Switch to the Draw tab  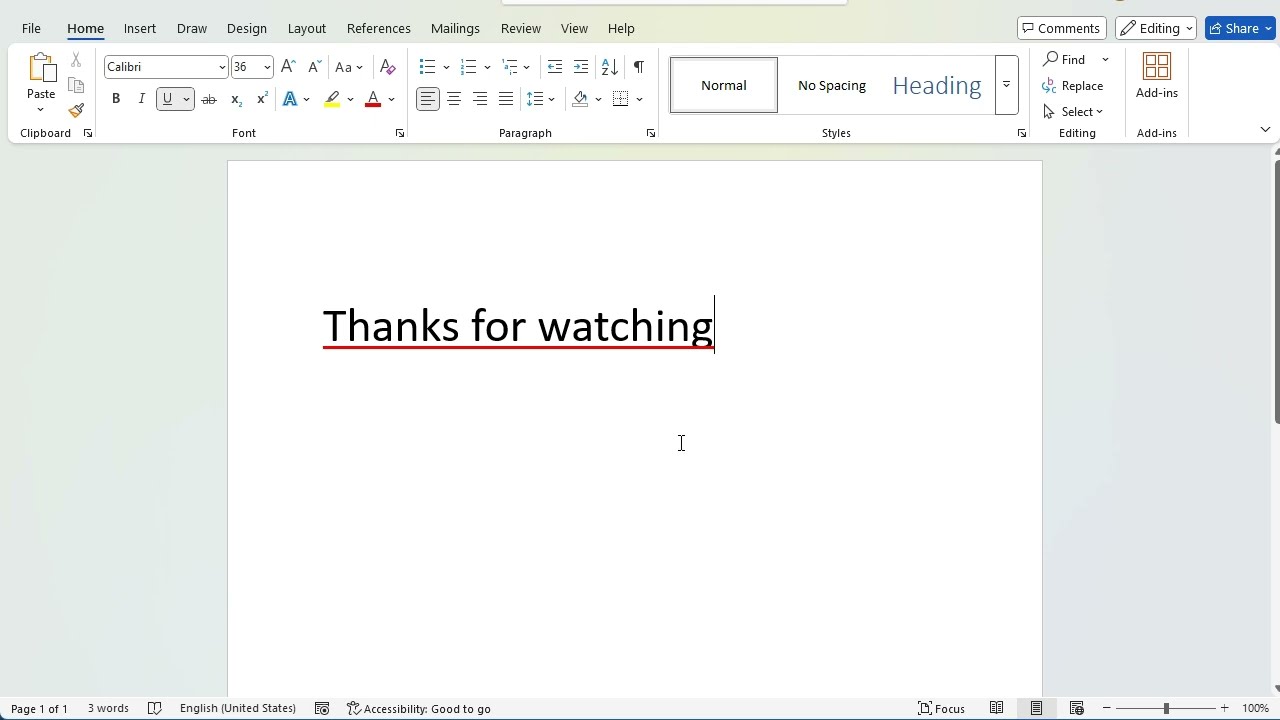point(192,28)
